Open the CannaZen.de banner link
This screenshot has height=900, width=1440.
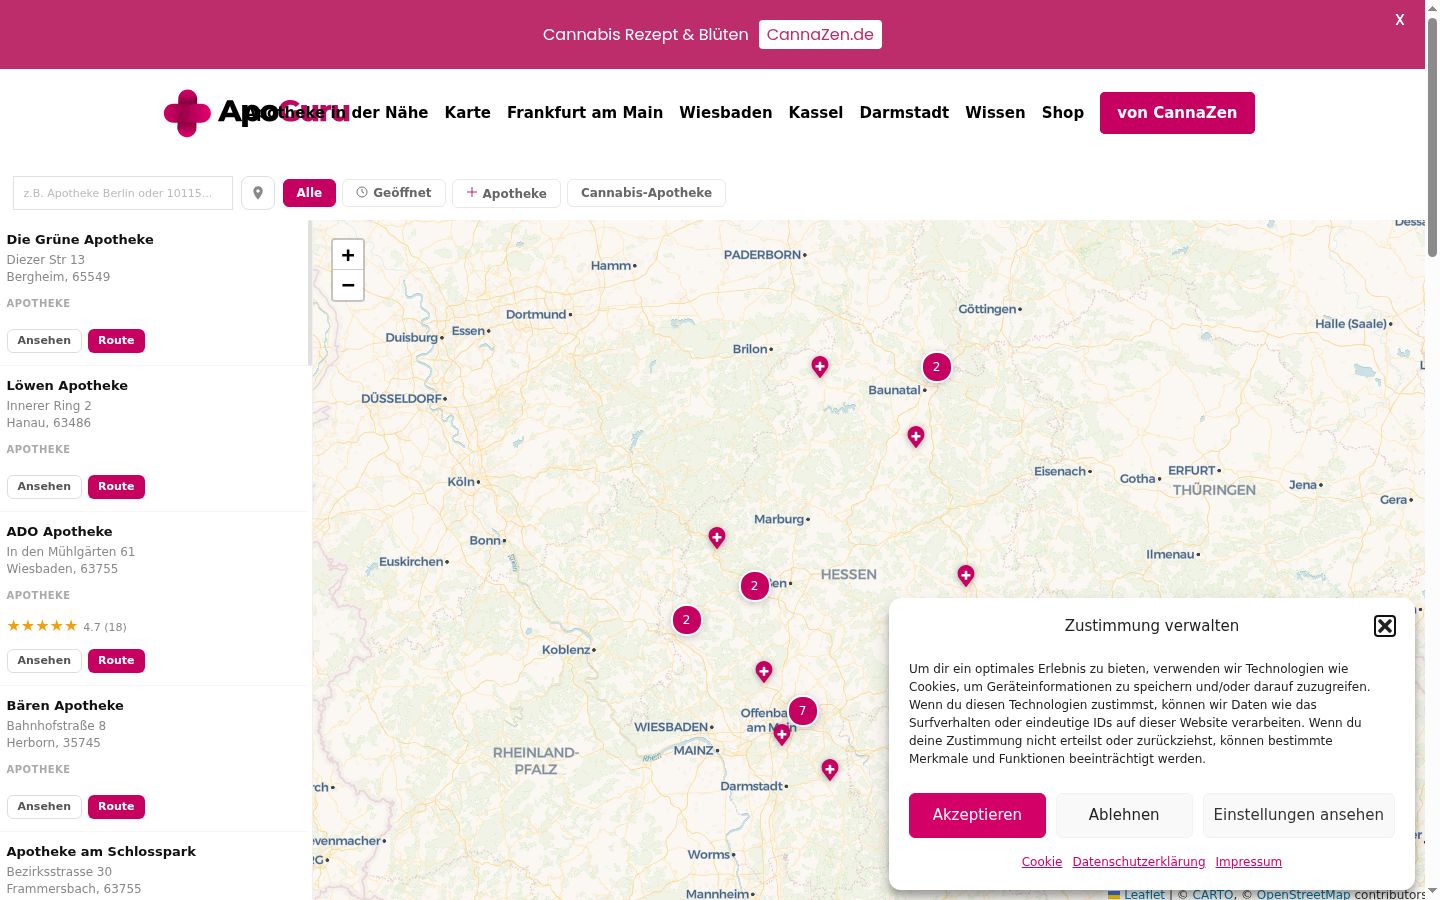(x=820, y=34)
